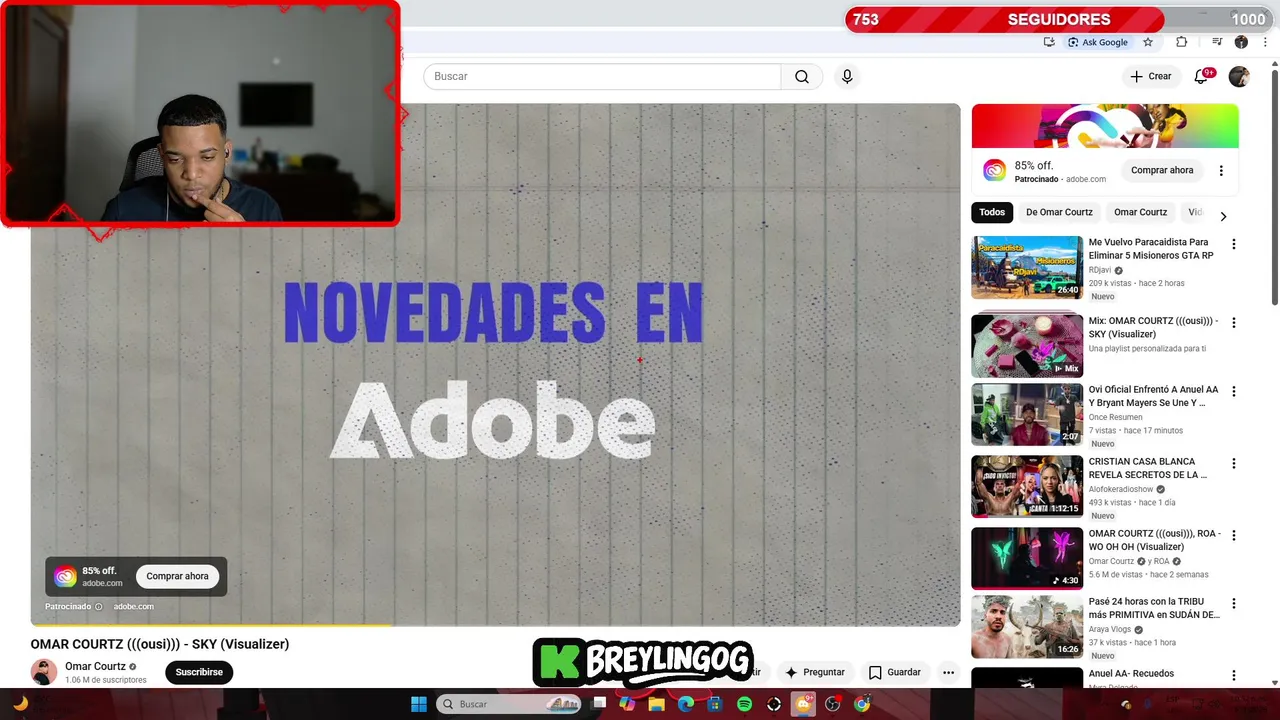
Task: Open Chrome media controls icon
Action: coord(1217,42)
